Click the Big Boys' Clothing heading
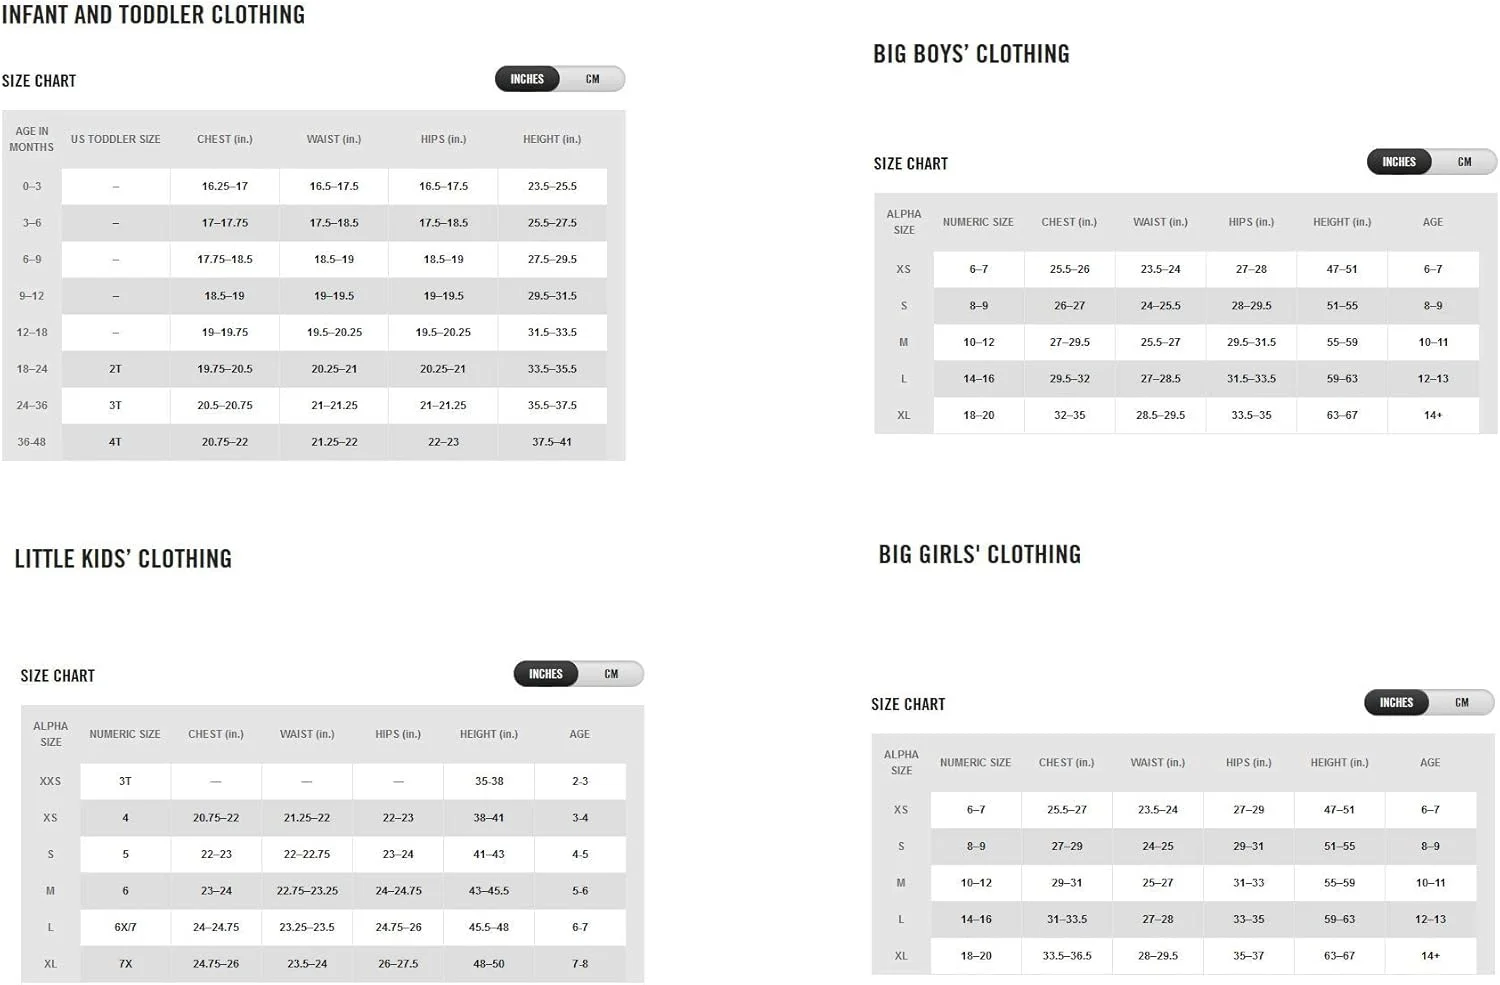1500x985 pixels. (x=971, y=54)
